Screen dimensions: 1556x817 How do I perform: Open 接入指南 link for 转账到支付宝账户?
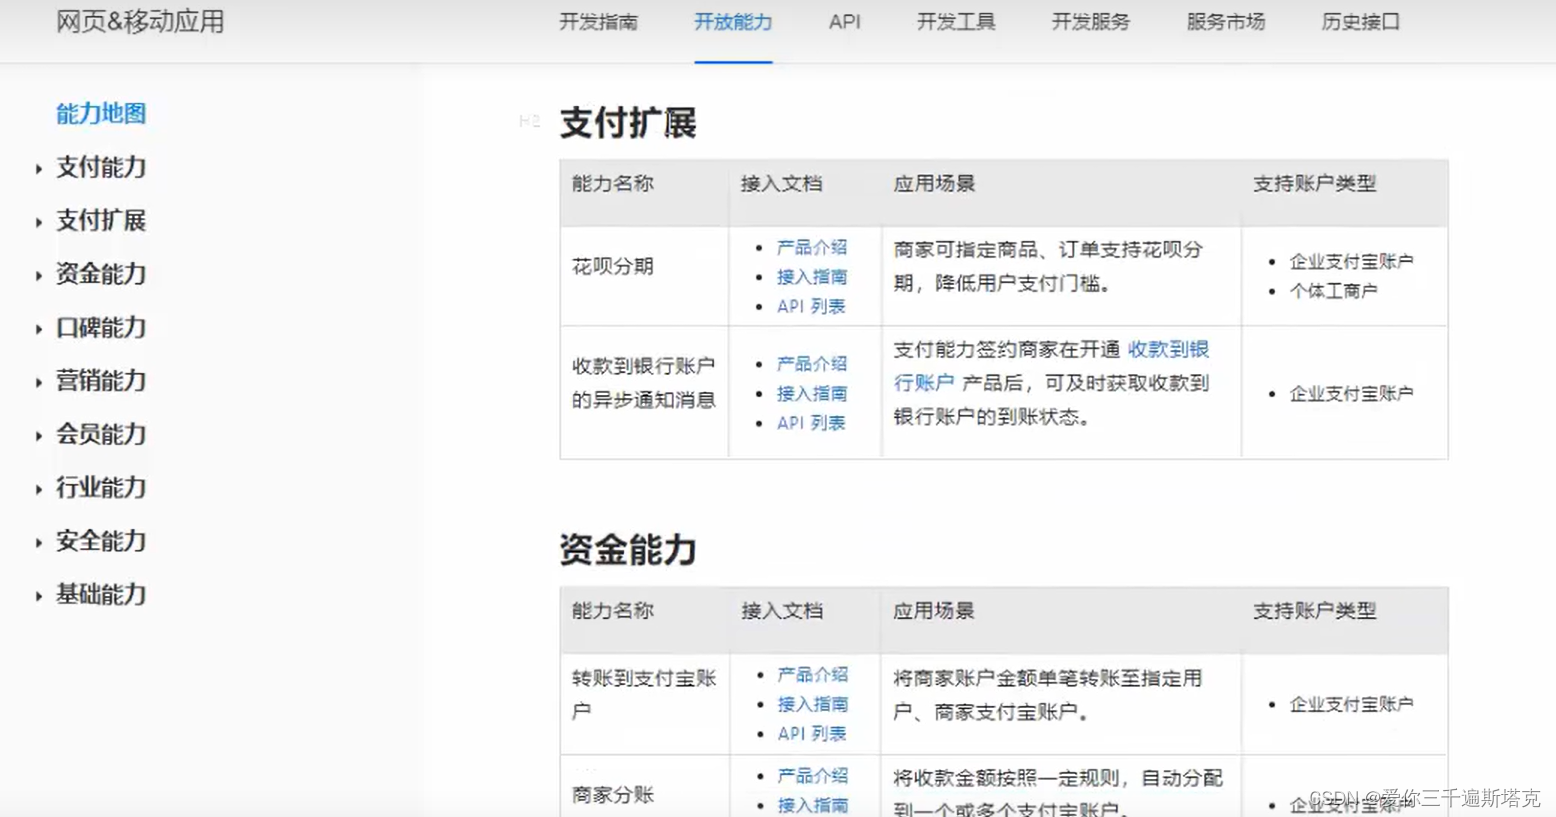pyautogui.click(x=813, y=705)
